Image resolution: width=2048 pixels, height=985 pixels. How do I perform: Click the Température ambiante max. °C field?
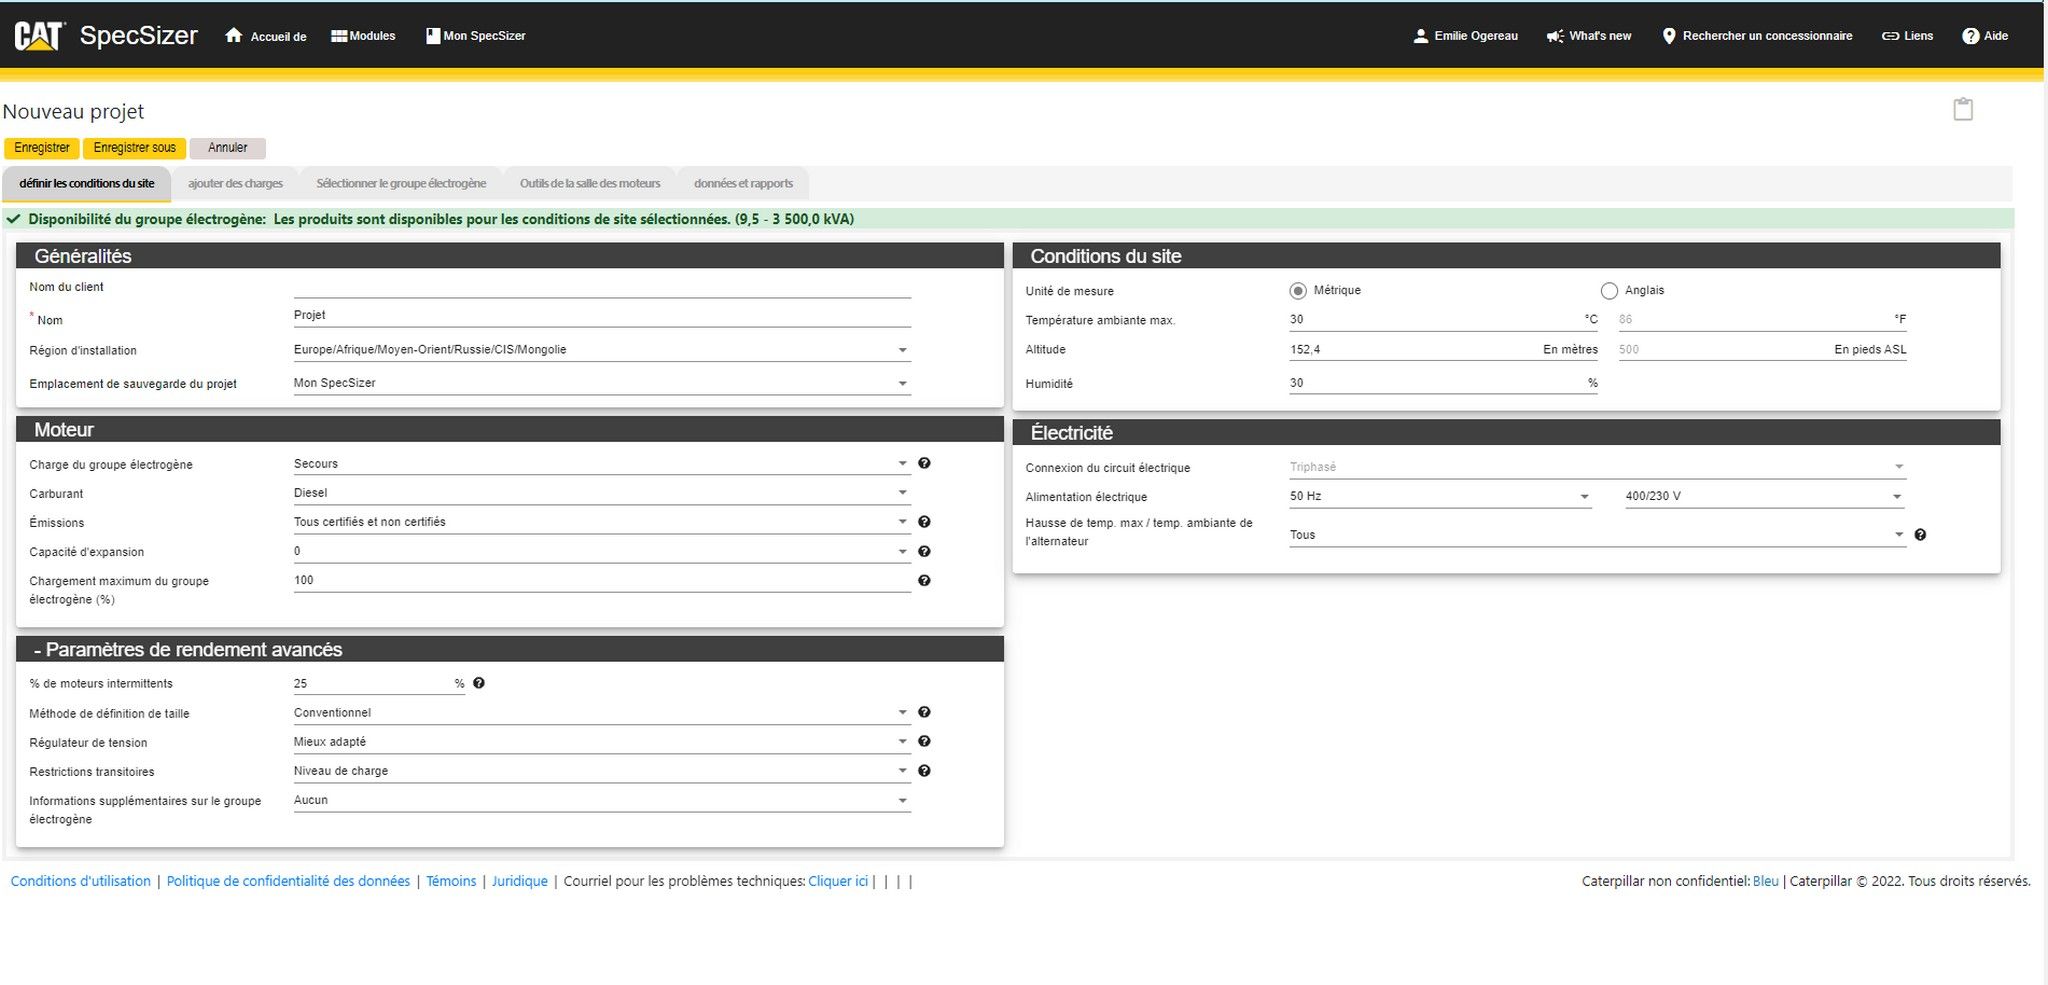tap(1430, 320)
